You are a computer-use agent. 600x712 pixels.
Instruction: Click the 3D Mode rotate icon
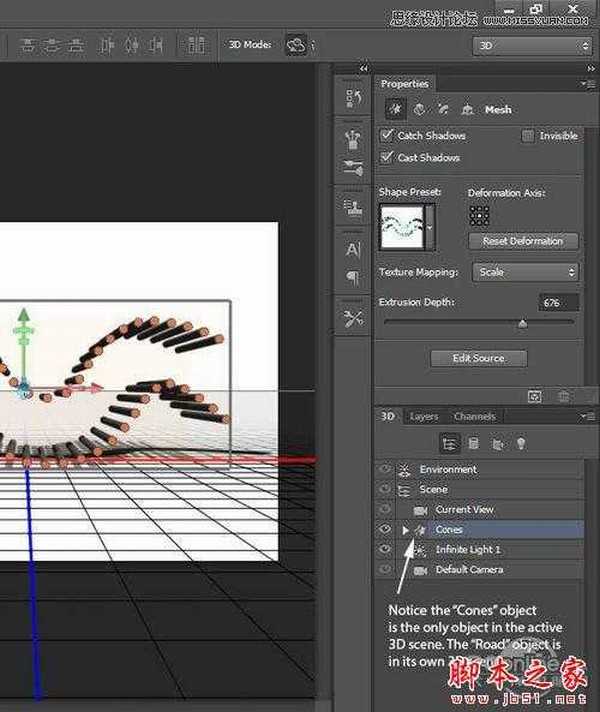pyautogui.click(x=296, y=45)
